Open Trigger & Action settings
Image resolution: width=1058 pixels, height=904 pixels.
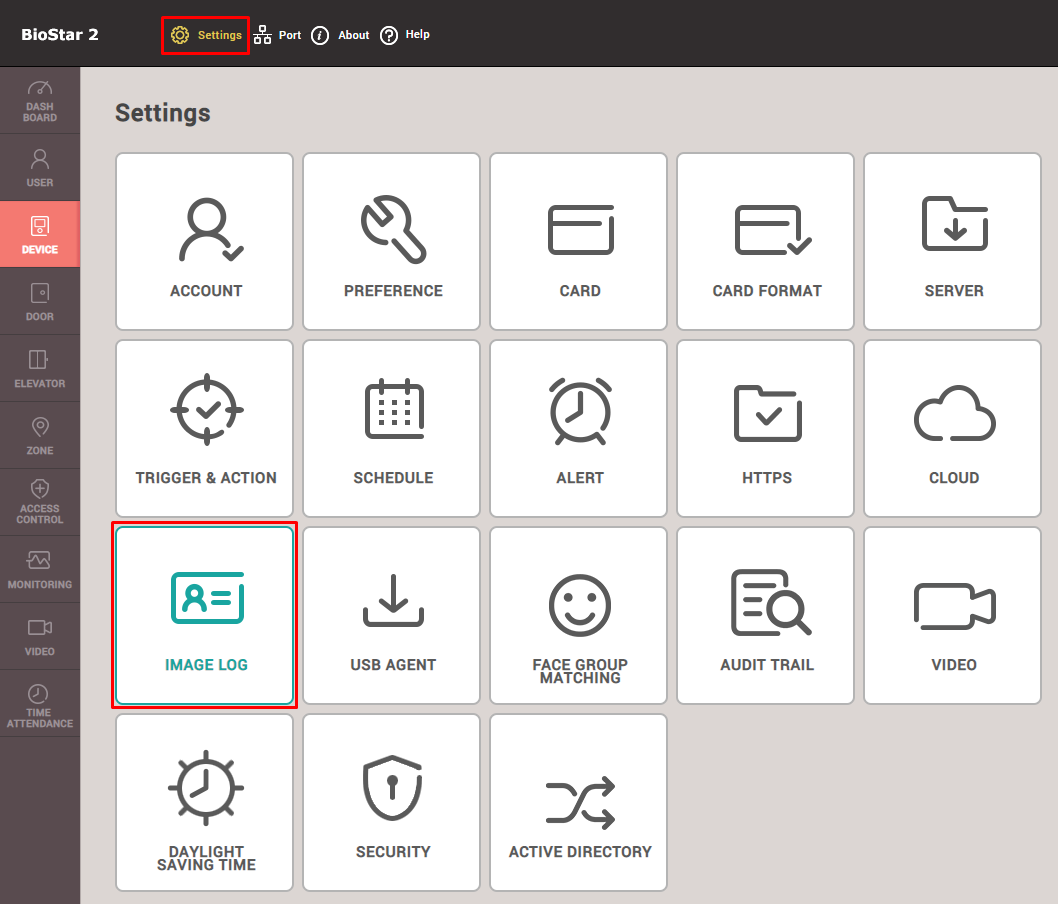(205, 428)
